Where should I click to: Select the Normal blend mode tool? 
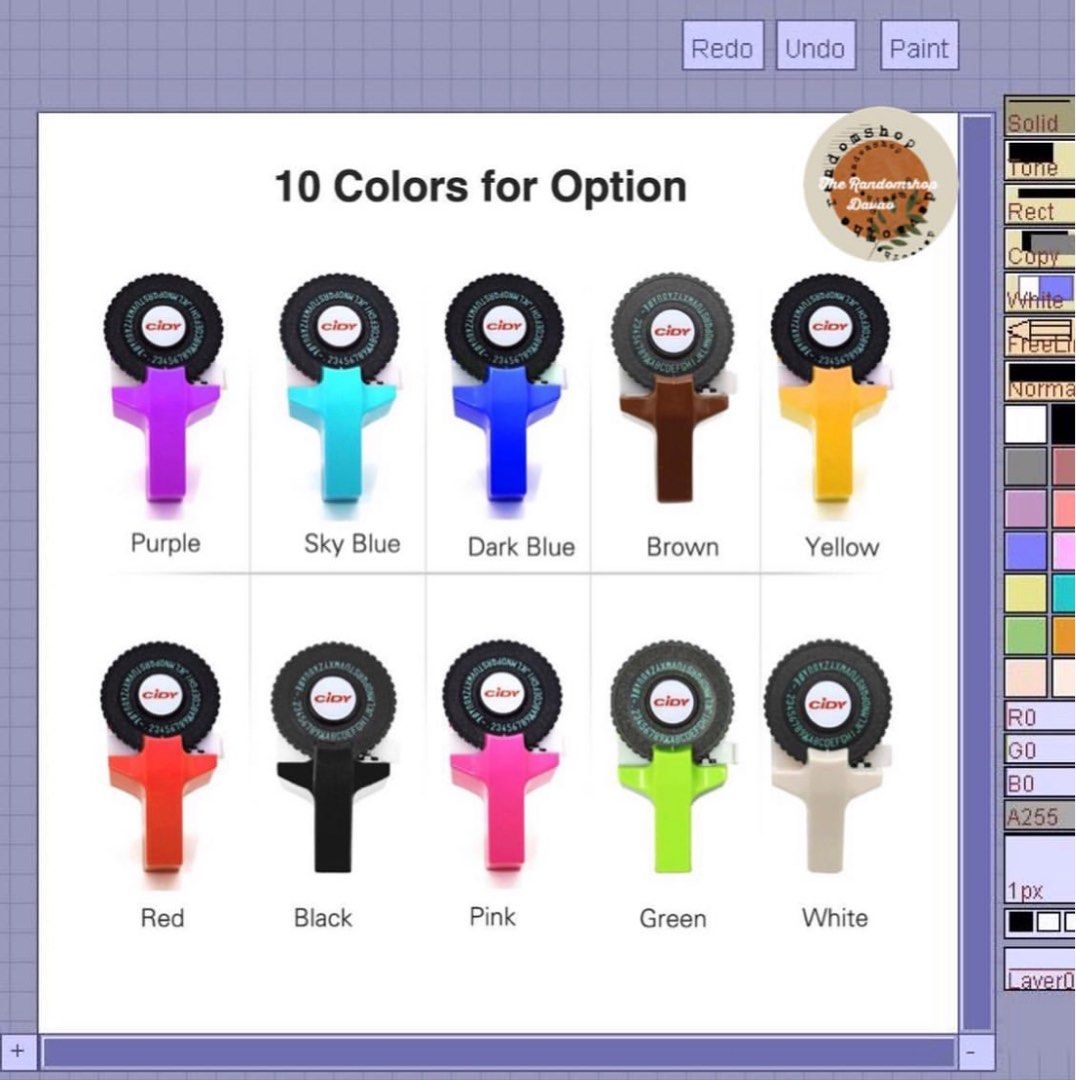click(1040, 381)
